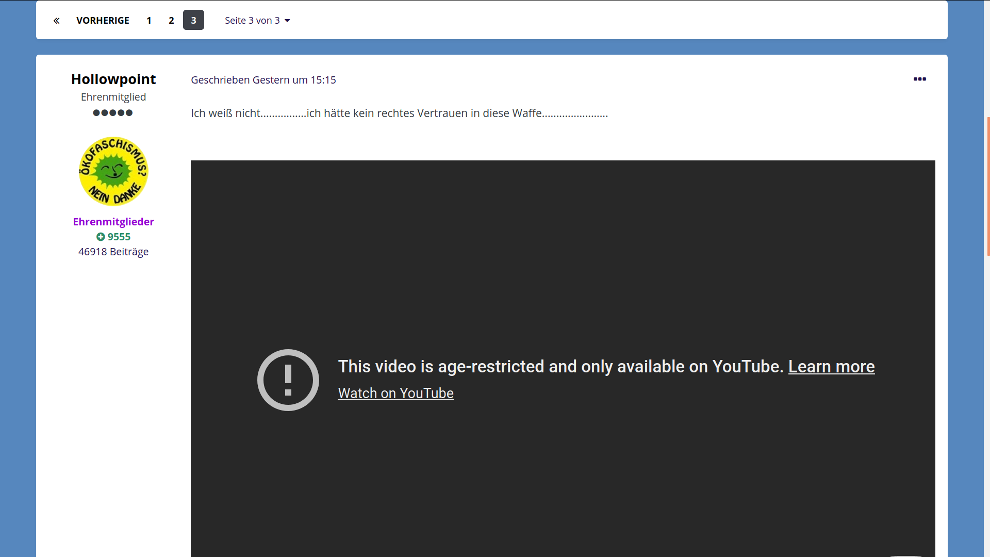The width and height of the screenshot is (990, 557).
Task: Open the Ehrenmitglieder group link
Action: point(114,222)
